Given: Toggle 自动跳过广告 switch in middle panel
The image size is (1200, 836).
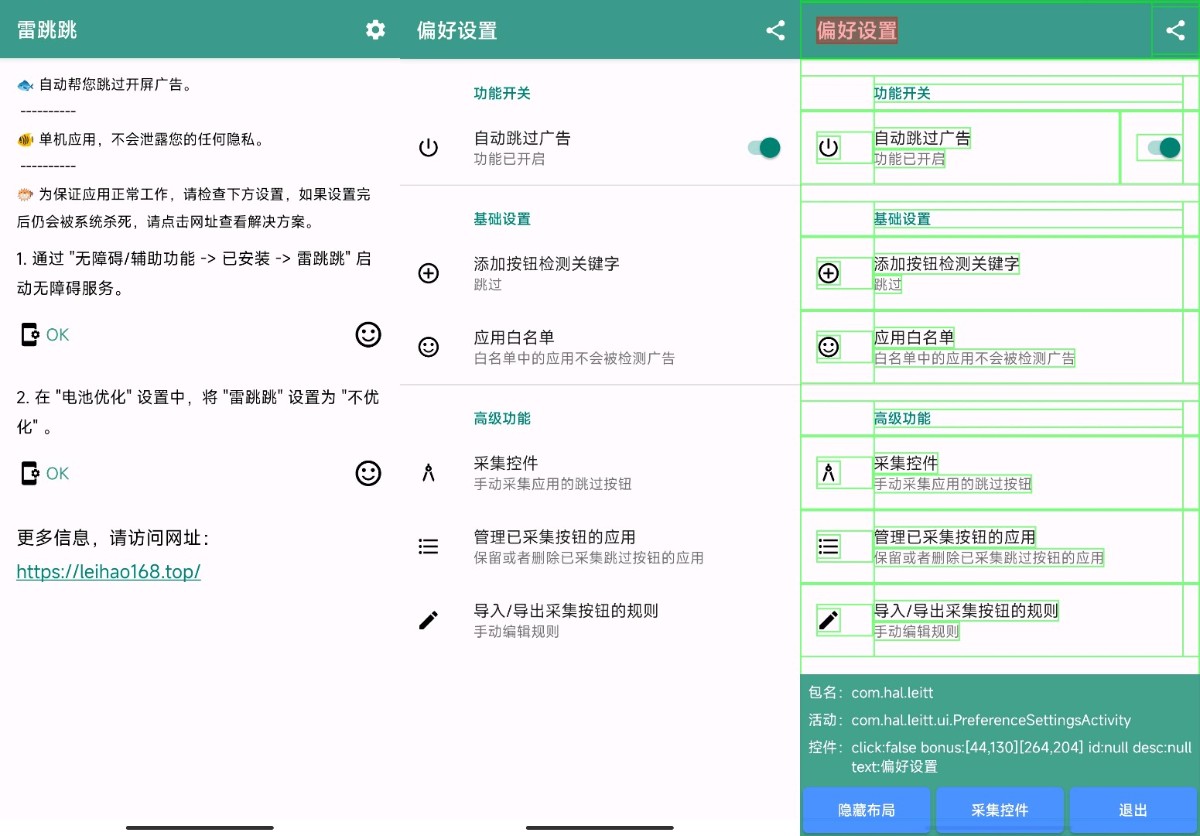Looking at the screenshot, I should point(764,148).
